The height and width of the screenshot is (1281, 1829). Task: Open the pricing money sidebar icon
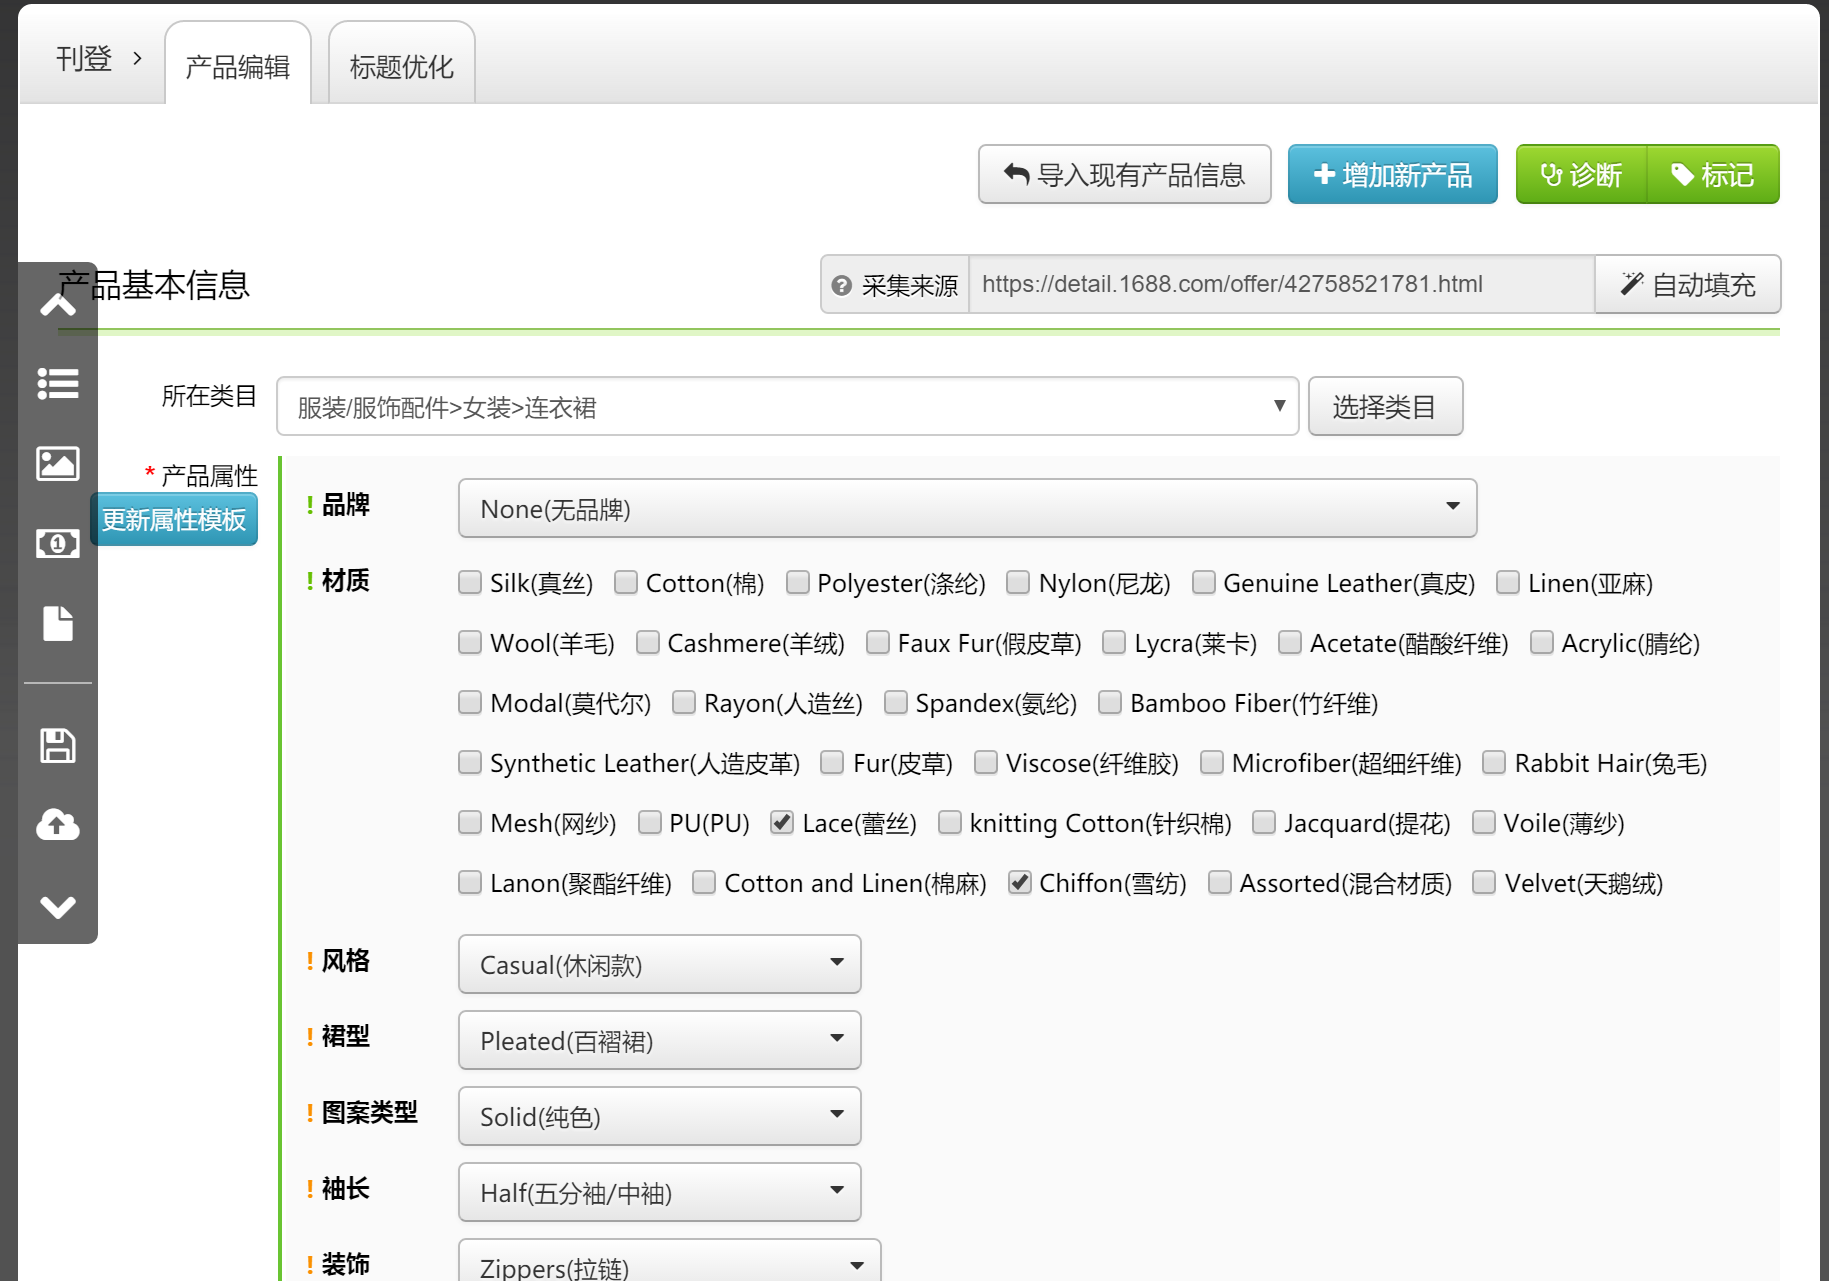(58, 543)
